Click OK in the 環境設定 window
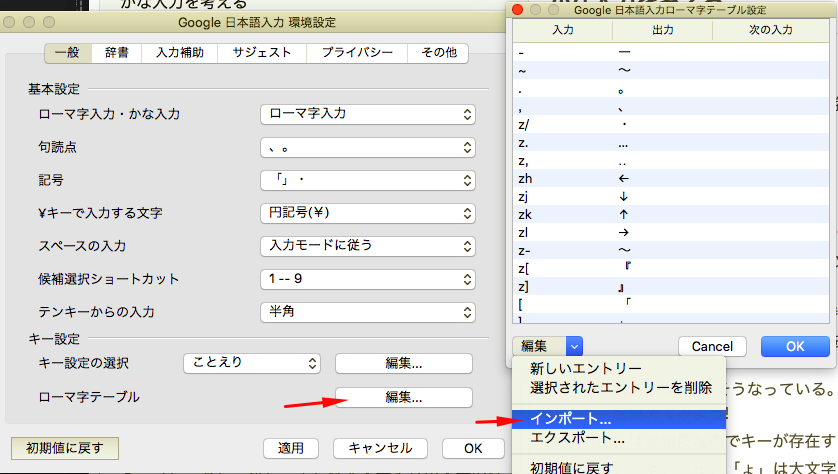The height and width of the screenshot is (474, 838). (473, 448)
